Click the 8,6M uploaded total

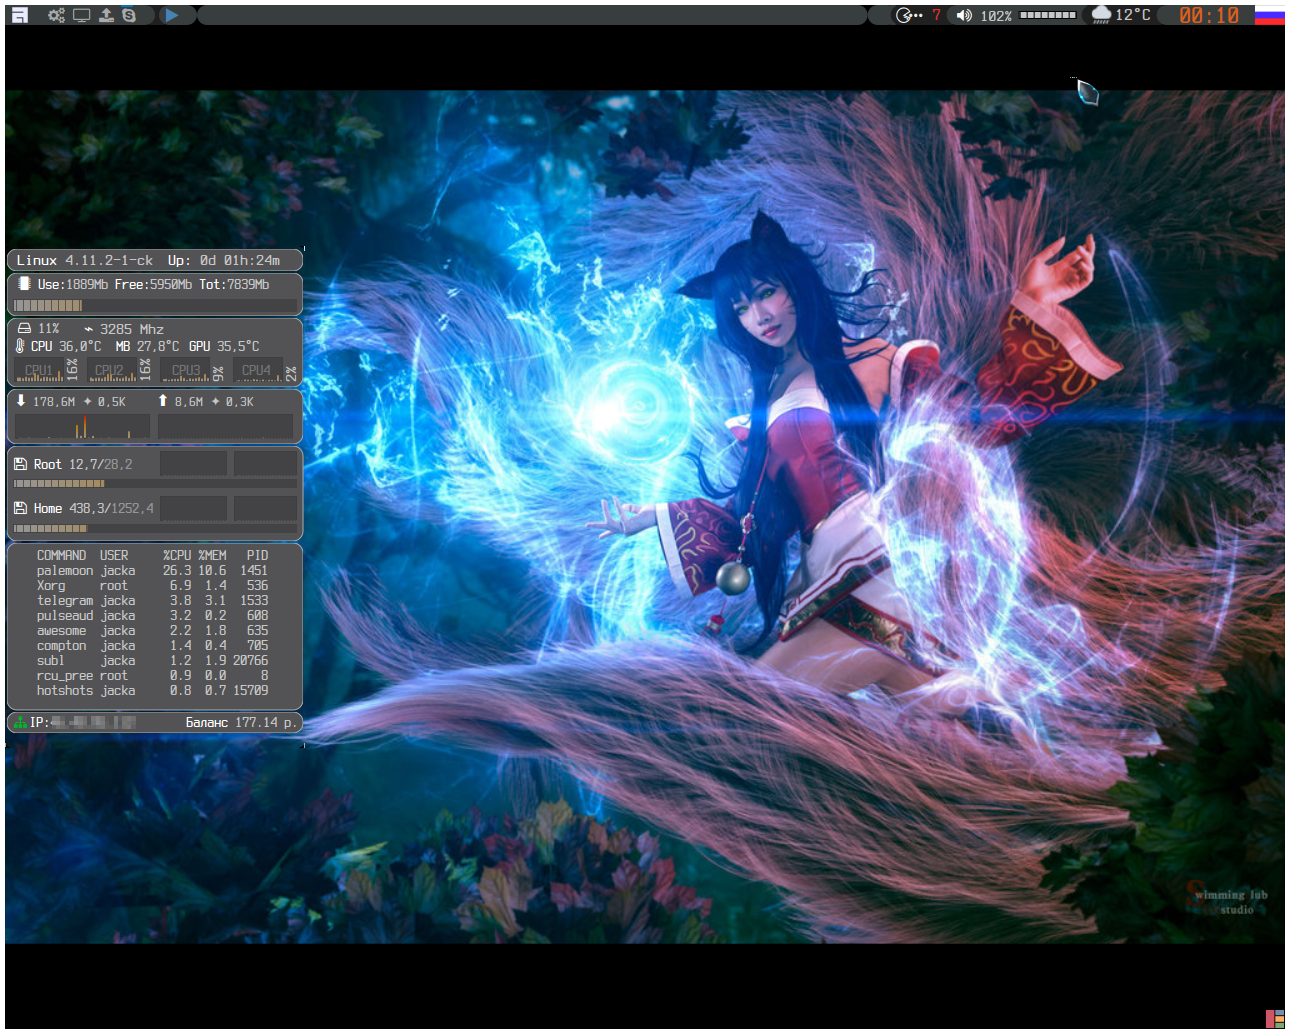tap(189, 402)
